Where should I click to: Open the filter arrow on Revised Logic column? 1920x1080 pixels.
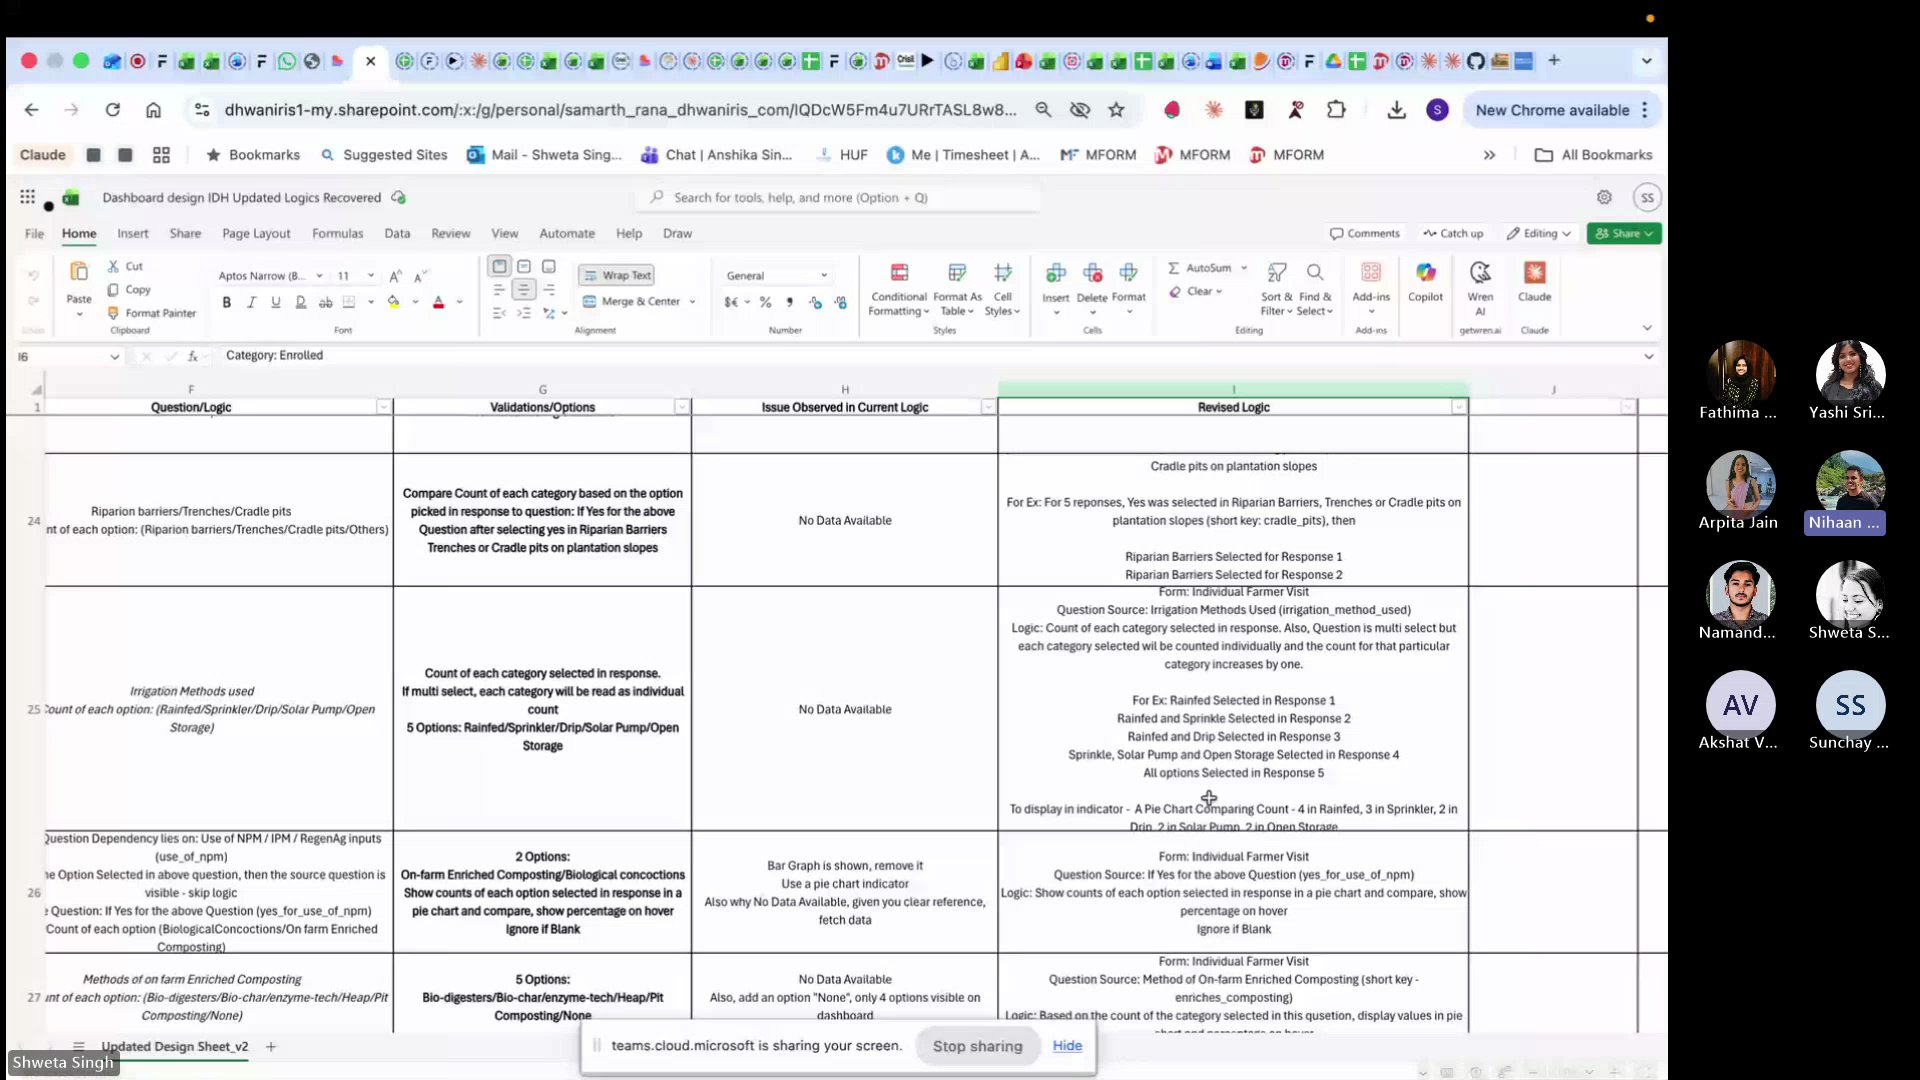1458,407
